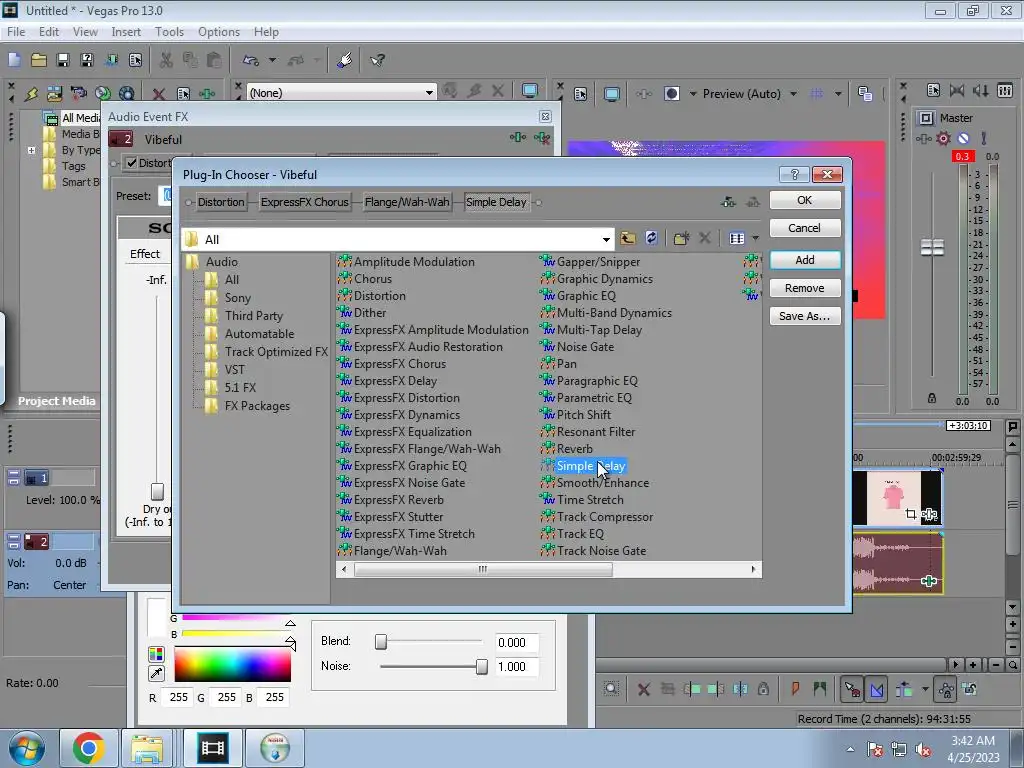Toggle the Master Bus mute icon
The width and height of the screenshot is (1024, 768).
pos(963,138)
